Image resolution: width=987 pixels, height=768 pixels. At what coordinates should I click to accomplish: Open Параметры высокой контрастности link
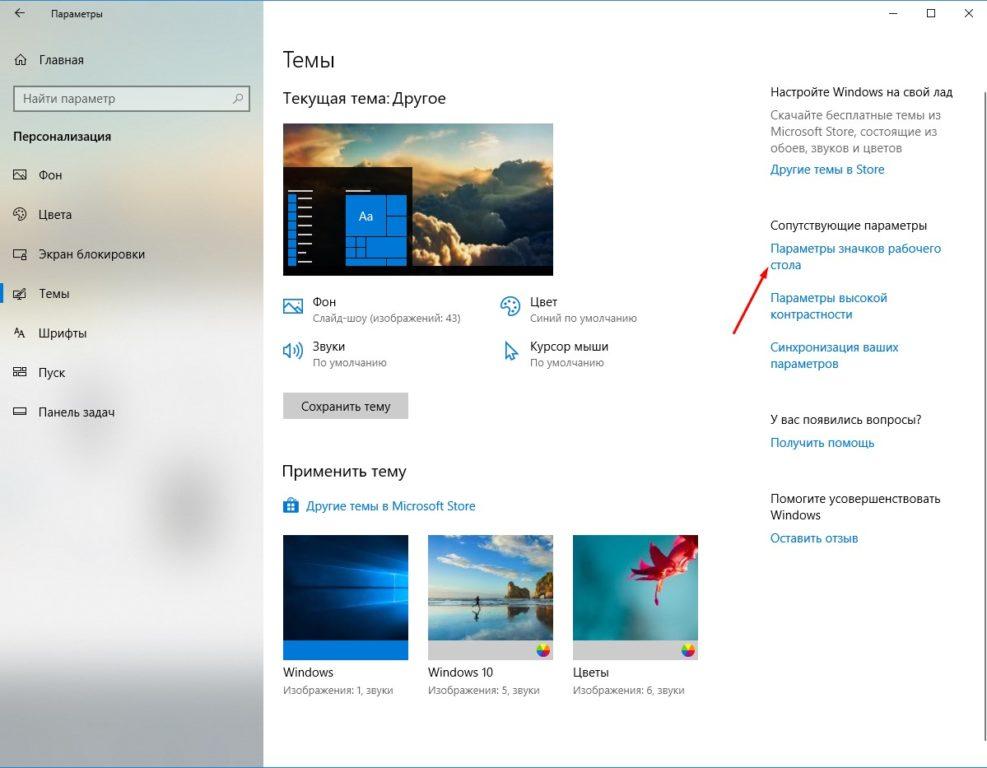[828, 306]
